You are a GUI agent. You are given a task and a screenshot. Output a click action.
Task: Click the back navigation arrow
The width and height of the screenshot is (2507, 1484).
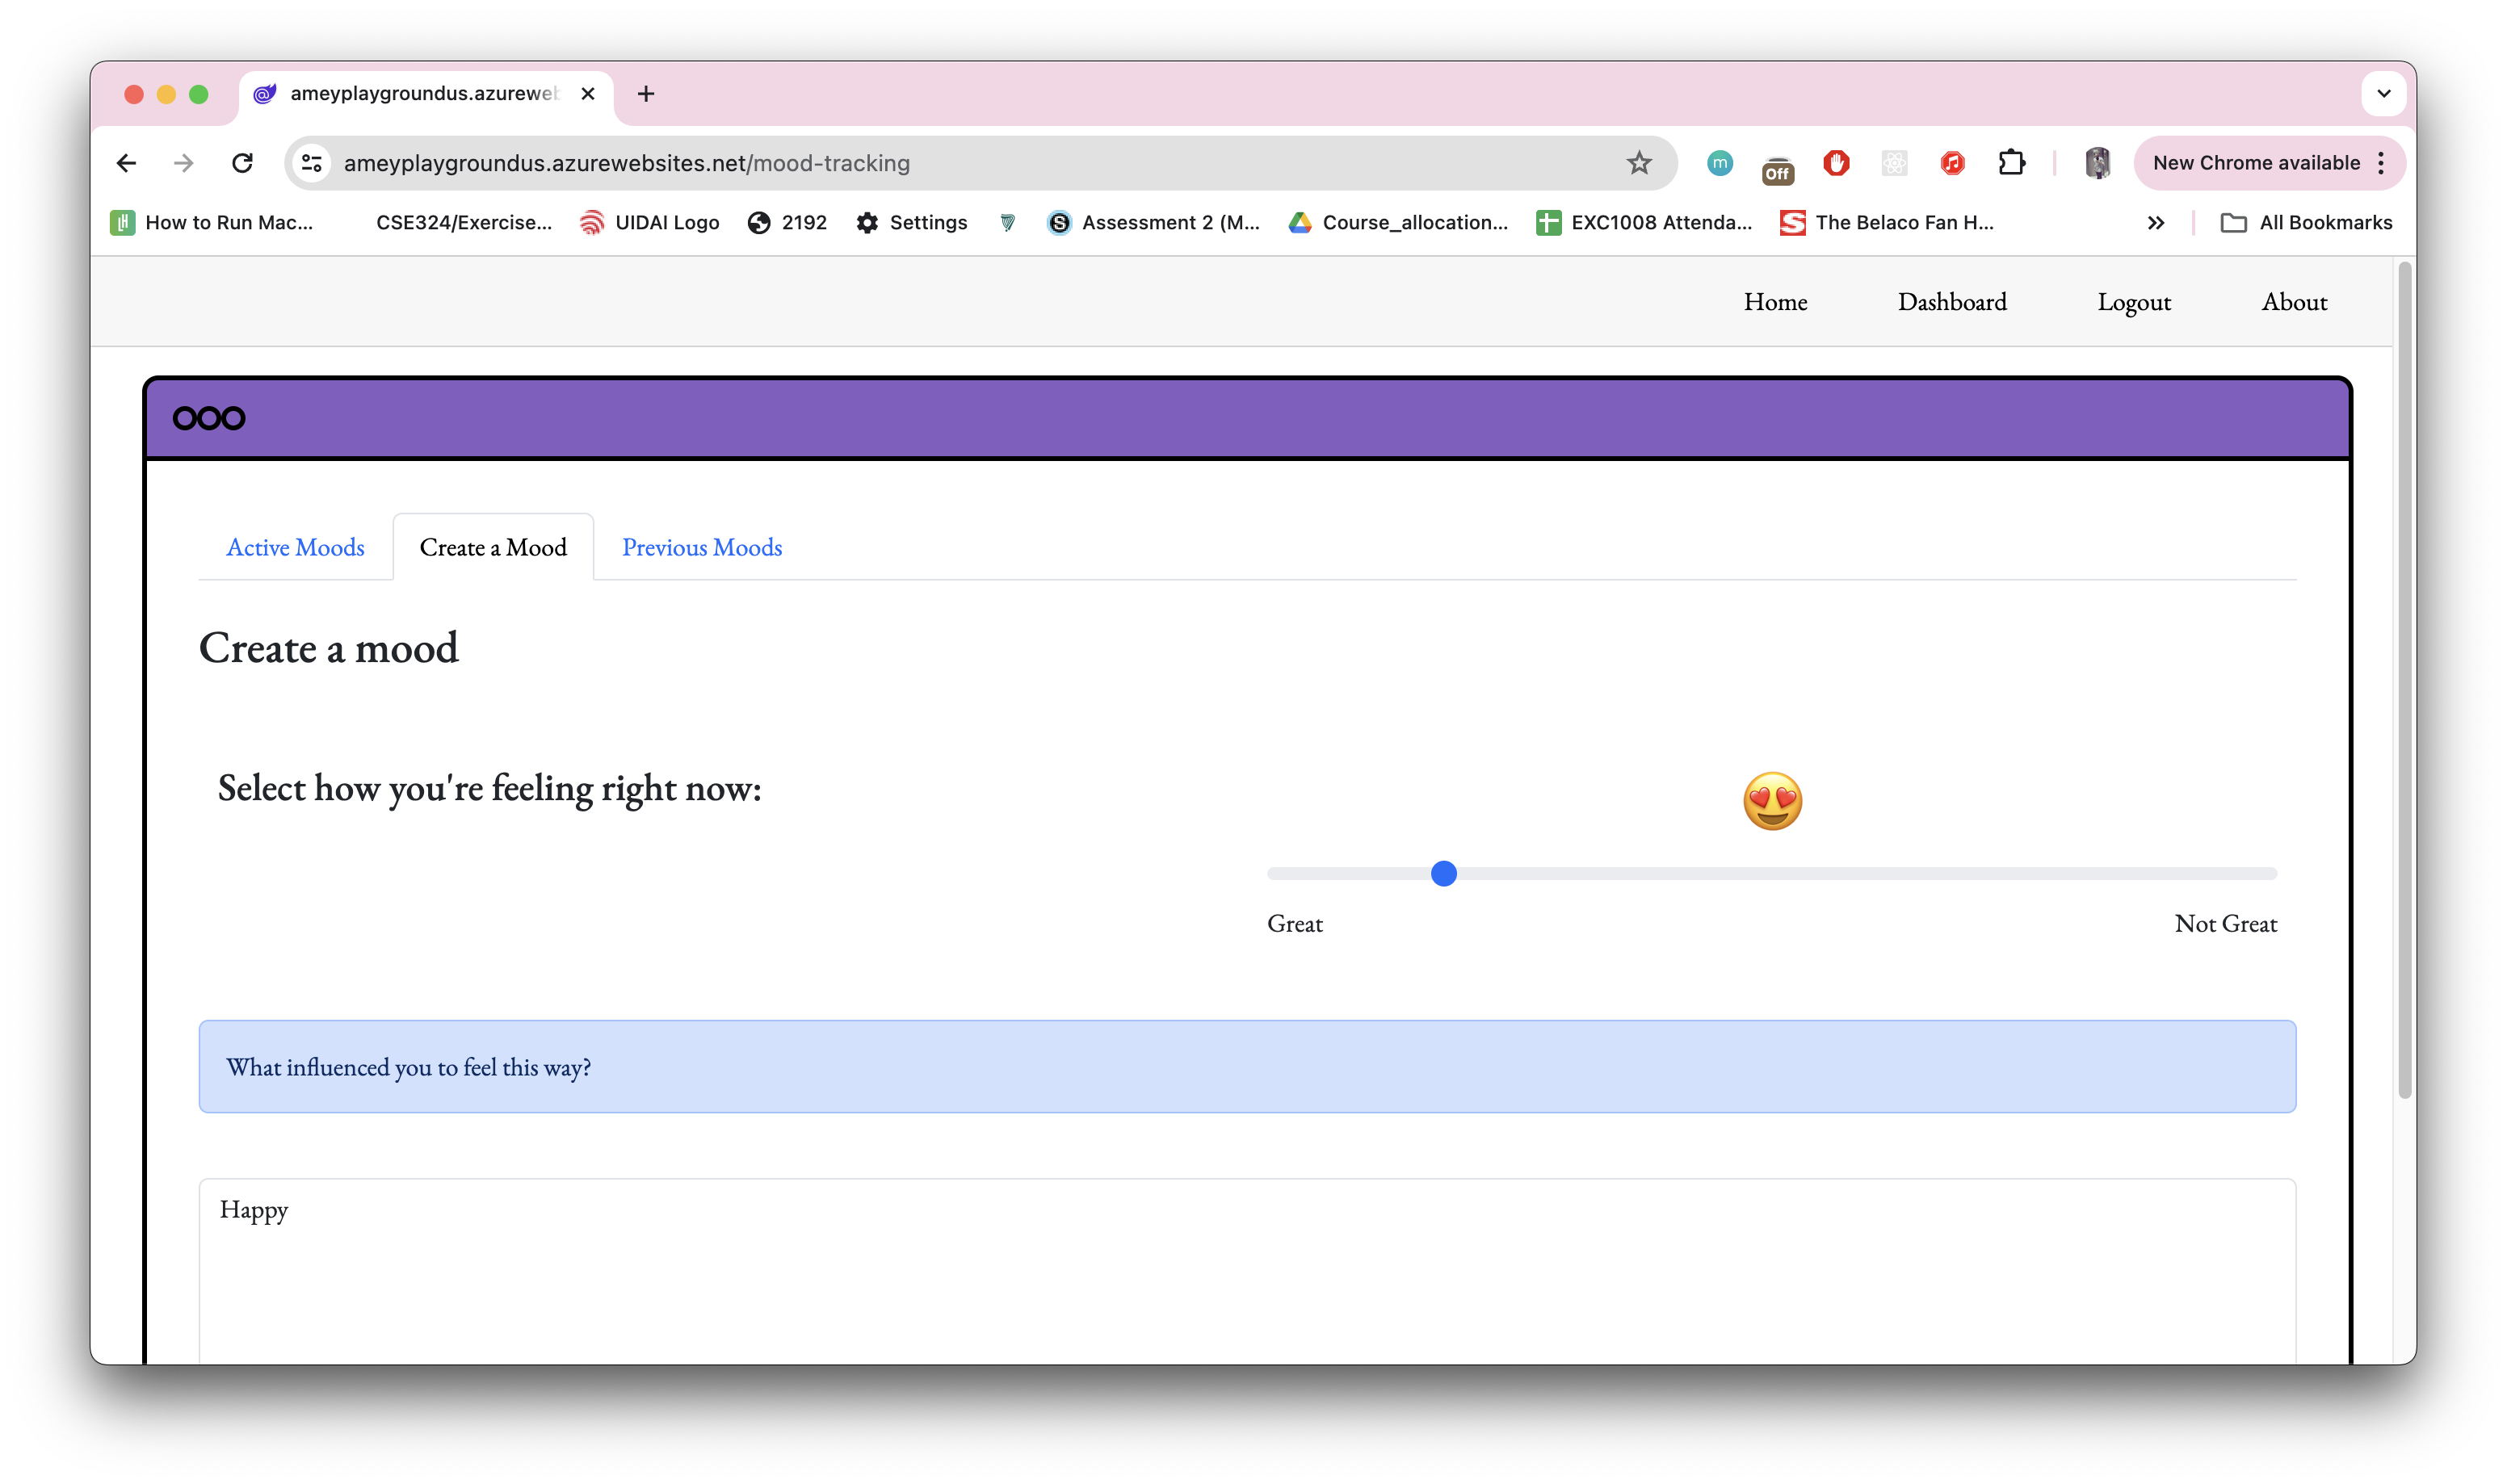(126, 163)
